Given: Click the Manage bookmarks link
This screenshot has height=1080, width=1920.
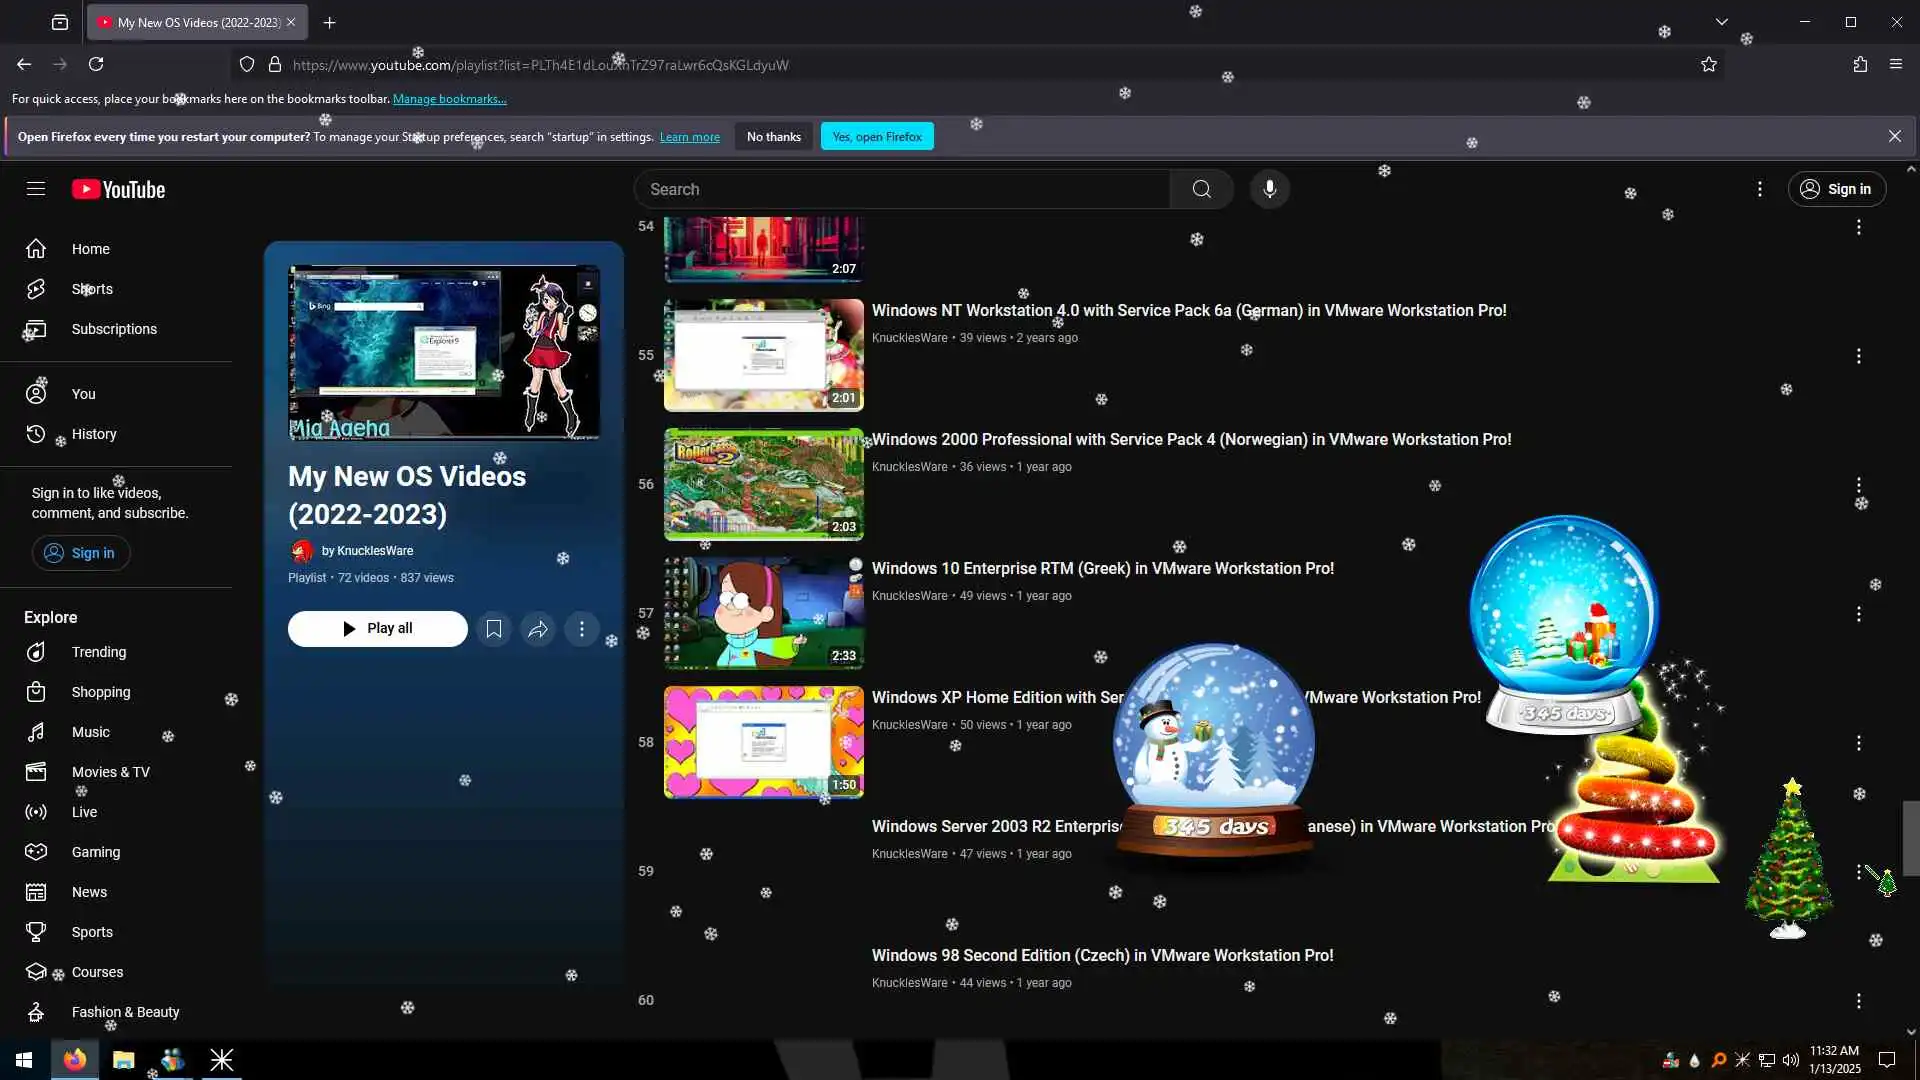Looking at the screenshot, I should point(449,99).
